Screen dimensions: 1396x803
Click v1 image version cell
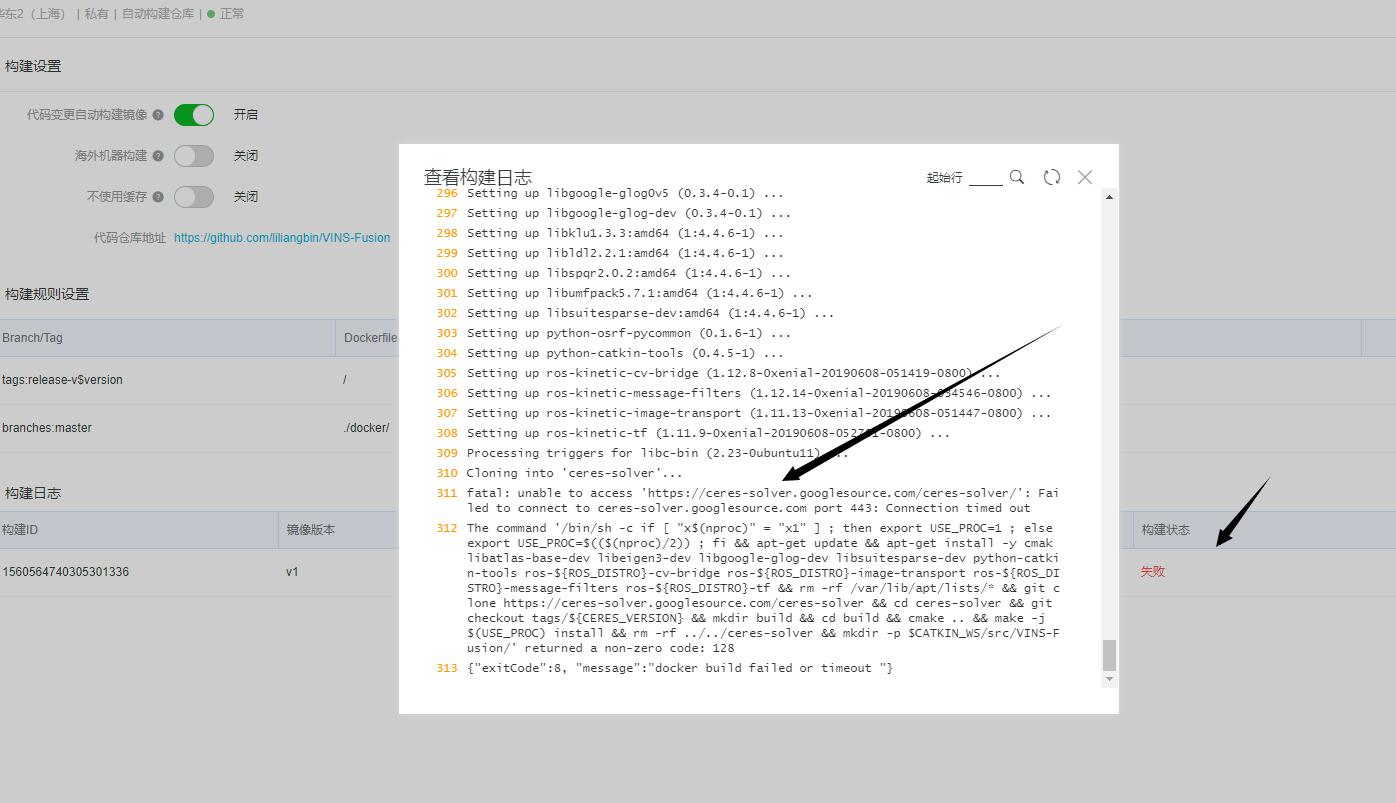tap(292, 572)
